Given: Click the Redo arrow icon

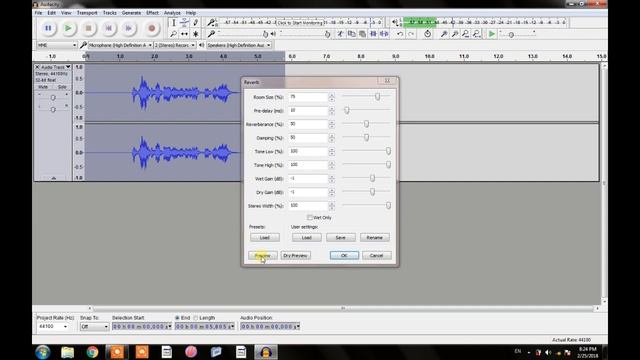Looking at the screenshot, I should 411,34.
